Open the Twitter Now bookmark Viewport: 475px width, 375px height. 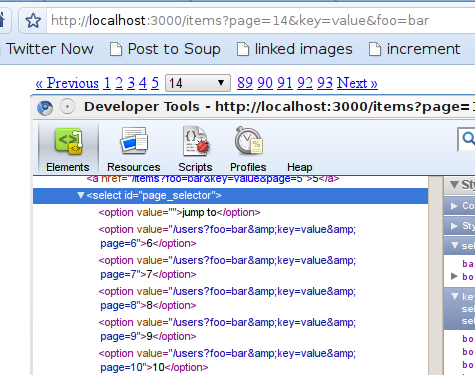50,49
